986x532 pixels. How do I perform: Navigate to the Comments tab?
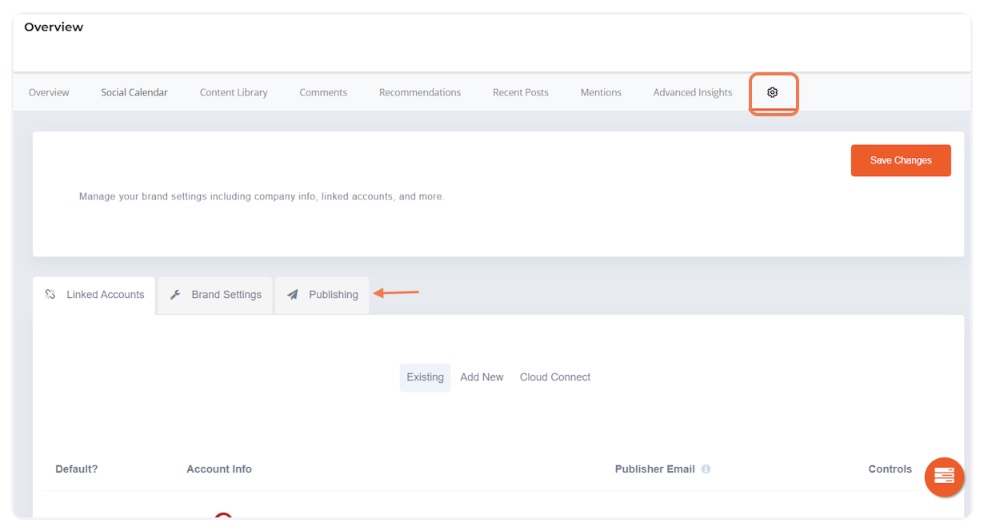(x=323, y=93)
